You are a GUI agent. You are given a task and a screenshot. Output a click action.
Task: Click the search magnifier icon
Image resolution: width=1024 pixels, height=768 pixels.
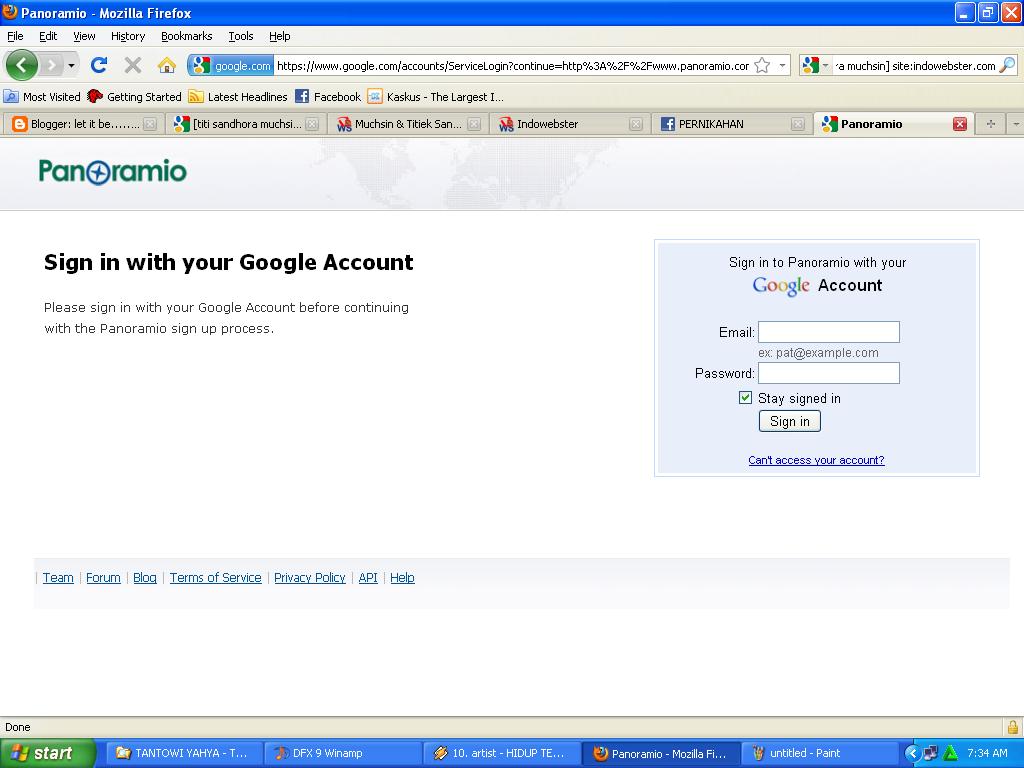coord(1008,65)
